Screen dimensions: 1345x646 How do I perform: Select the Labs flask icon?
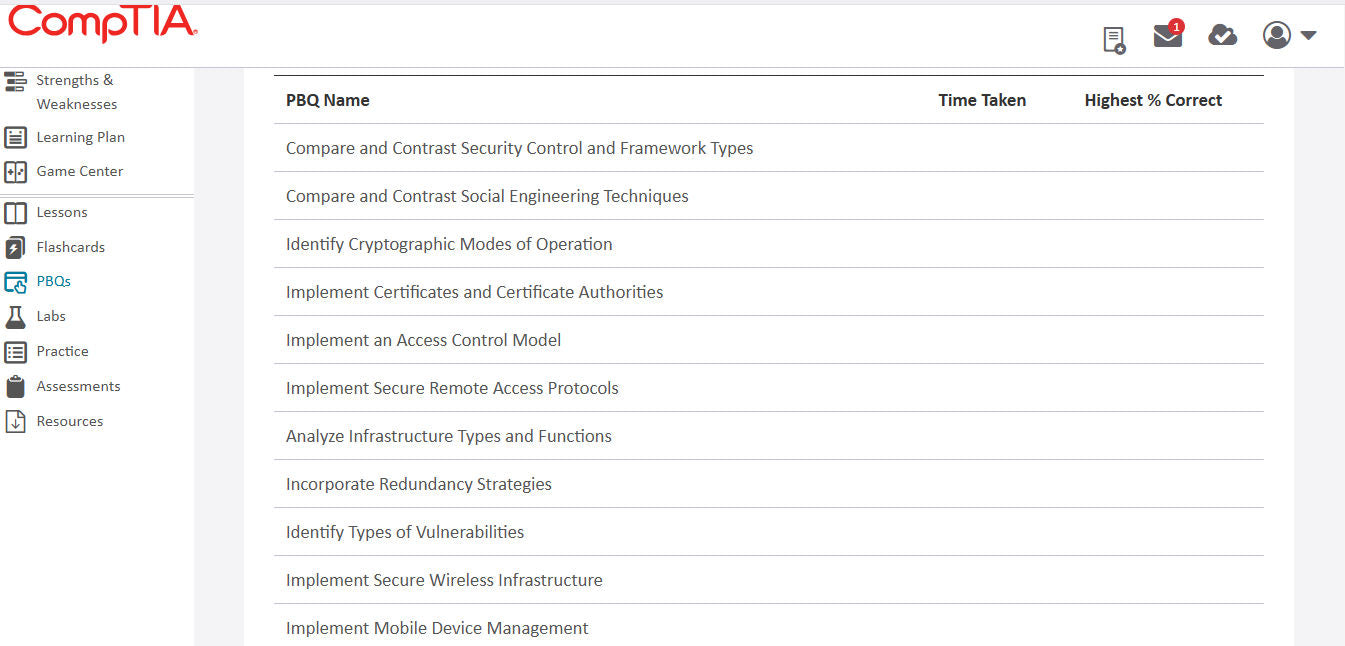[14, 316]
